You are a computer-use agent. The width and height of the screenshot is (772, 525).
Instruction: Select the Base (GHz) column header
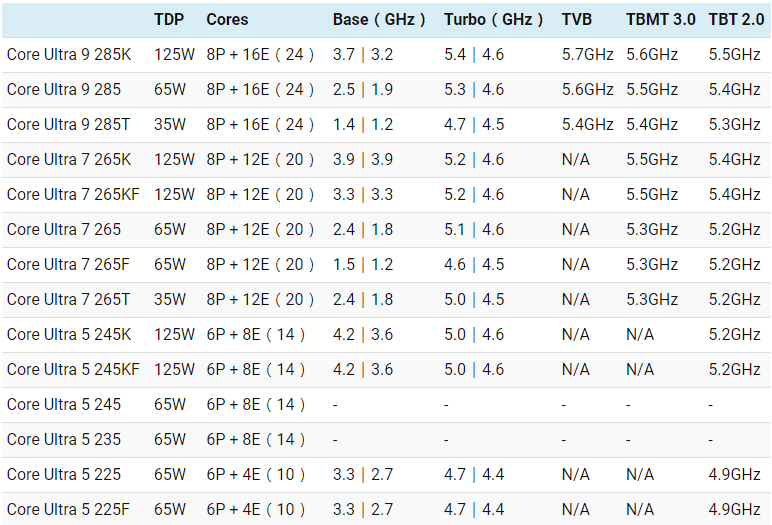[379, 19]
